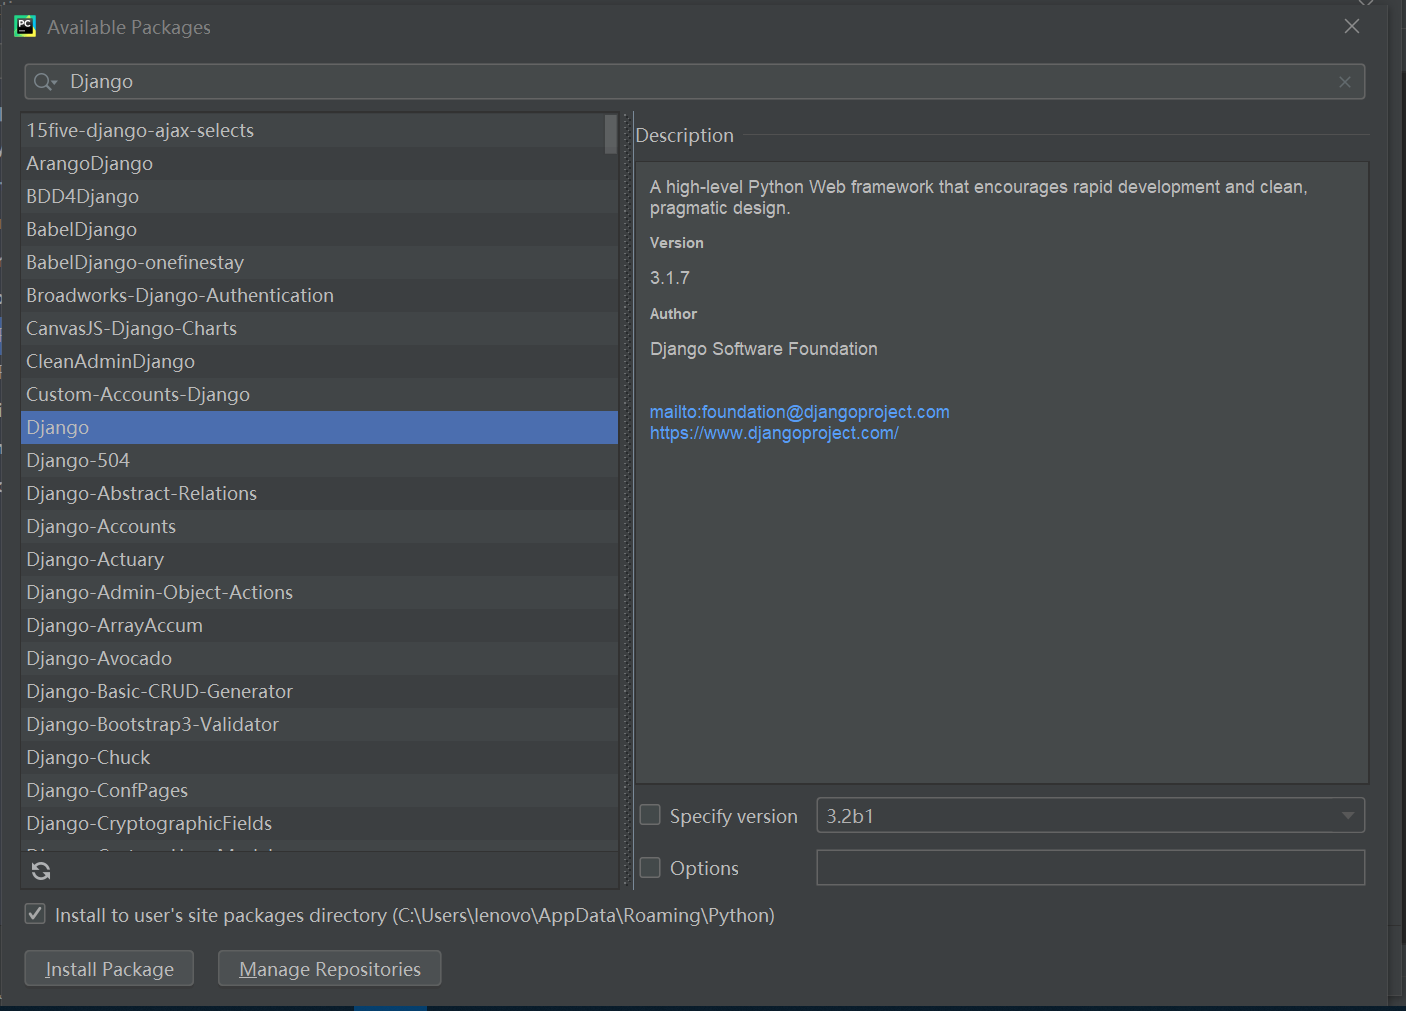The height and width of the screenshot is (1011, 1406).
Task: Uncheck Install to user's site packages directory
Action: (x=35, y=914)
